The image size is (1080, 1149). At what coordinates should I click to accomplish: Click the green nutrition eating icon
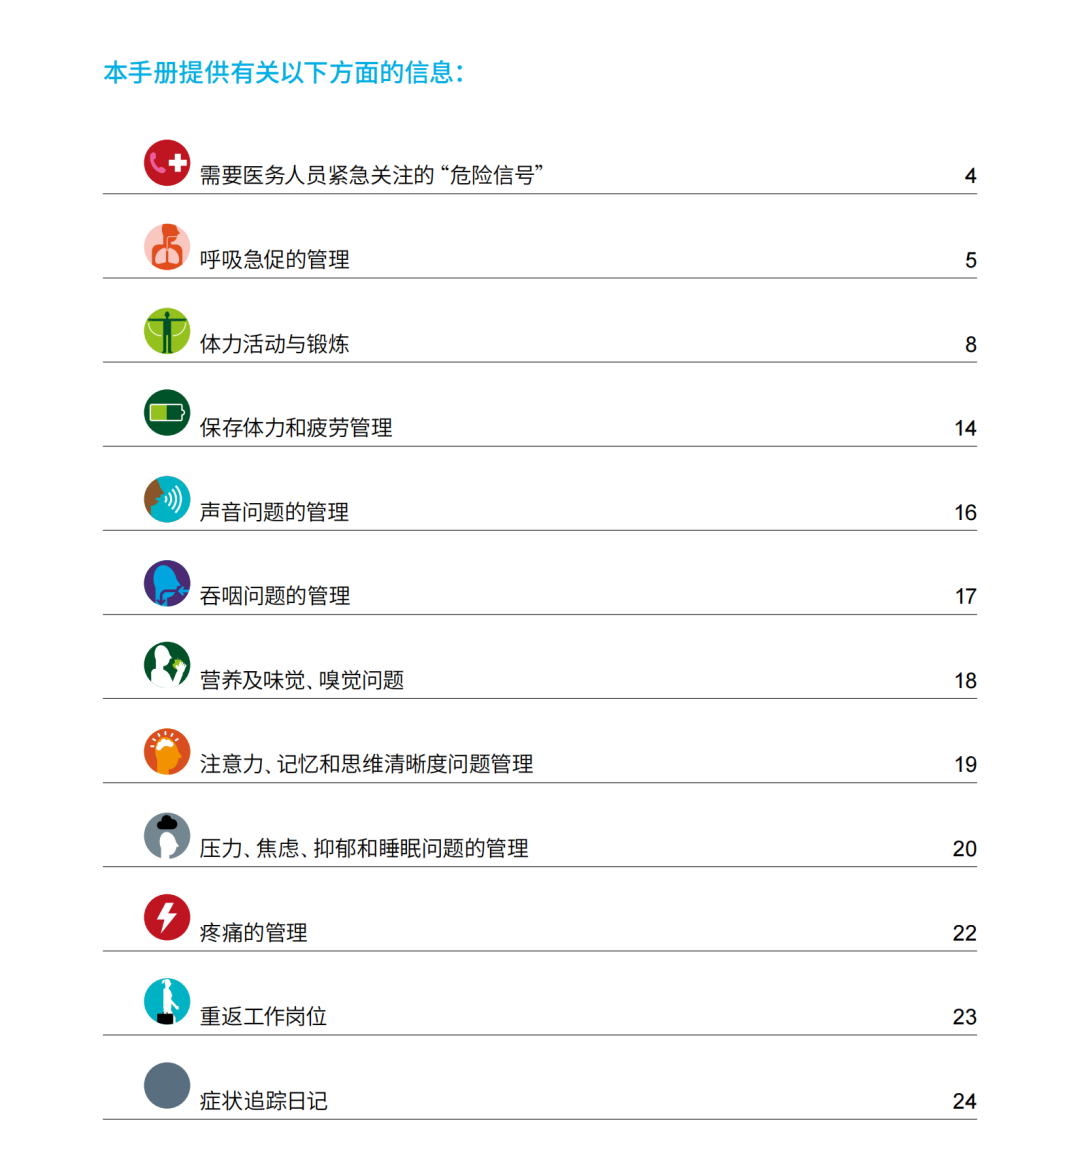166,665
